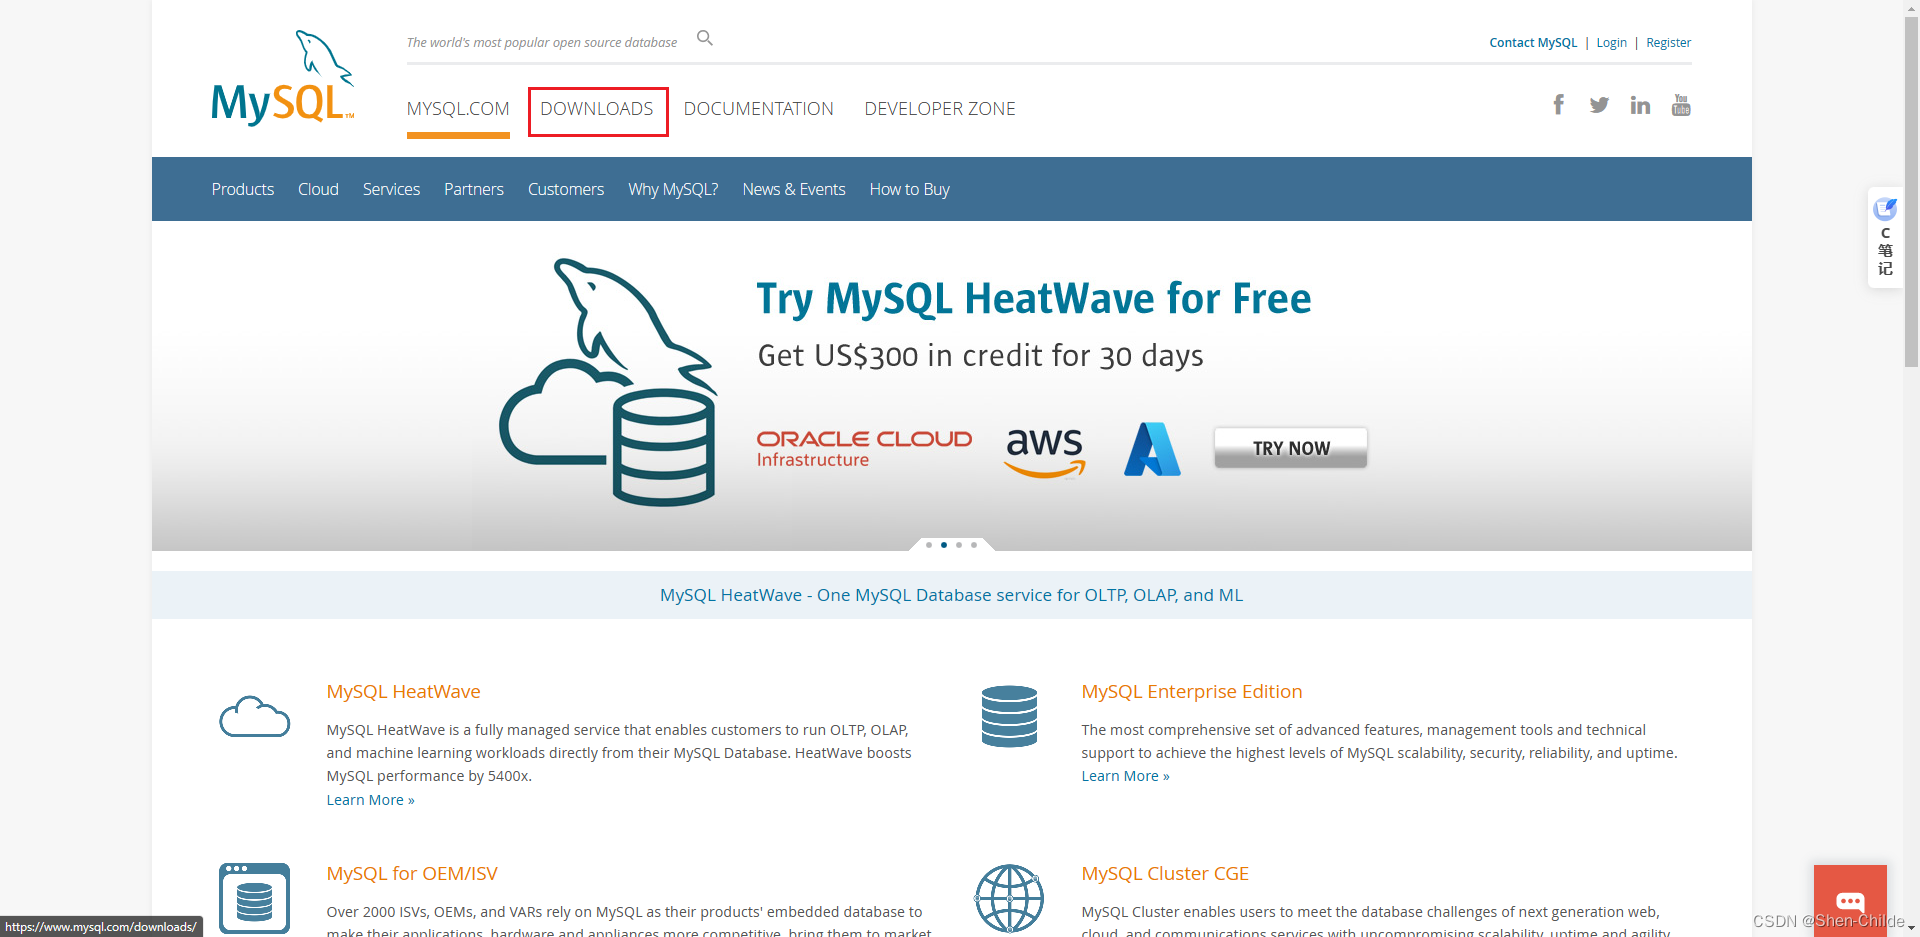Open the MySQL Cluster CGE heading link
This screenshot has width=1920, height=937.
(x=1165, y=873)
